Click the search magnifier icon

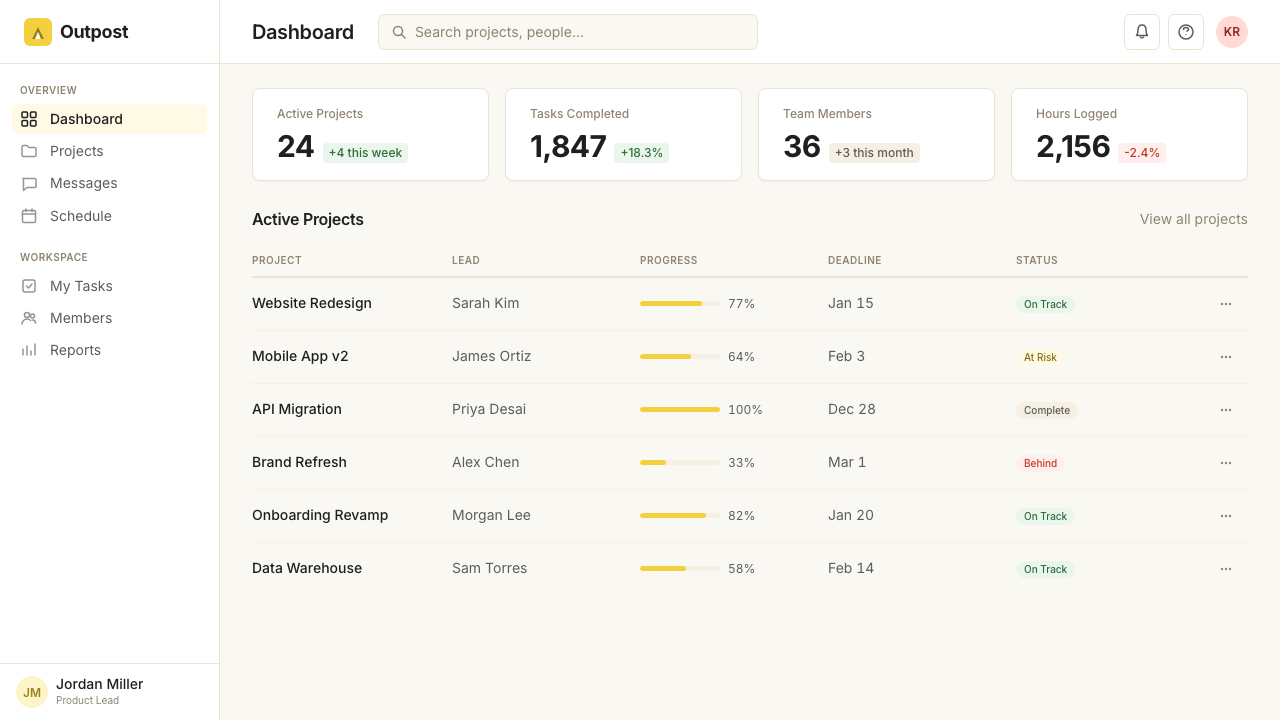(x=399, y=32)
